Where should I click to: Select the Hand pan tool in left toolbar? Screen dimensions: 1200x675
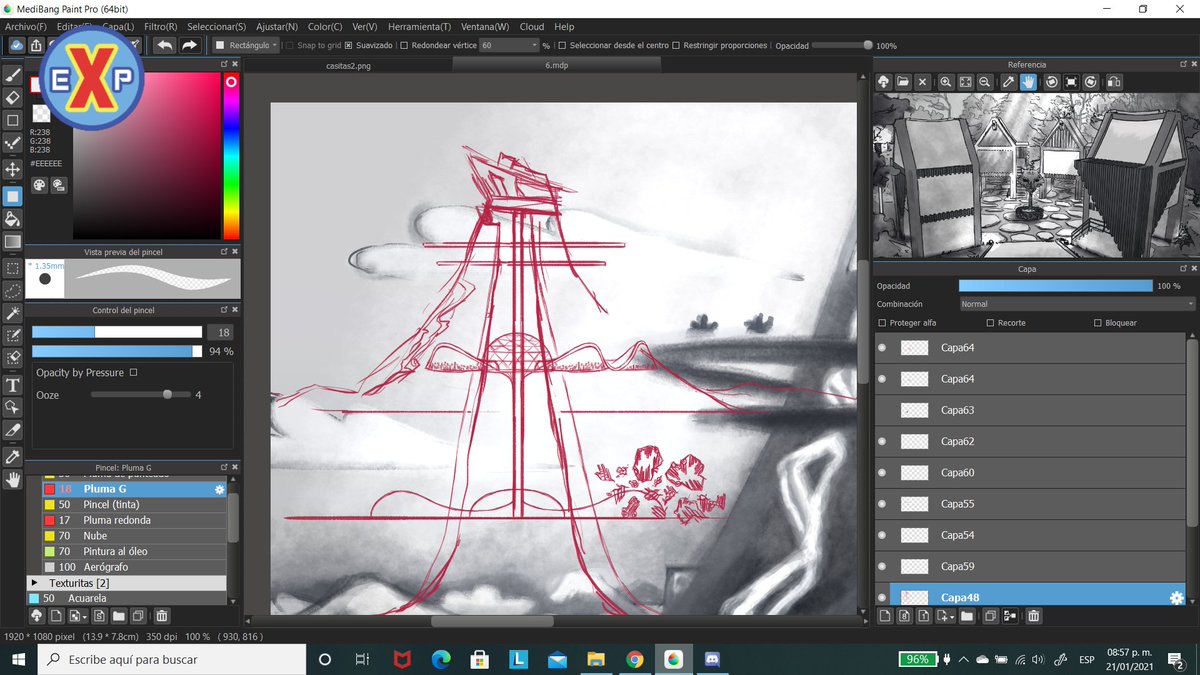point(13,480)
